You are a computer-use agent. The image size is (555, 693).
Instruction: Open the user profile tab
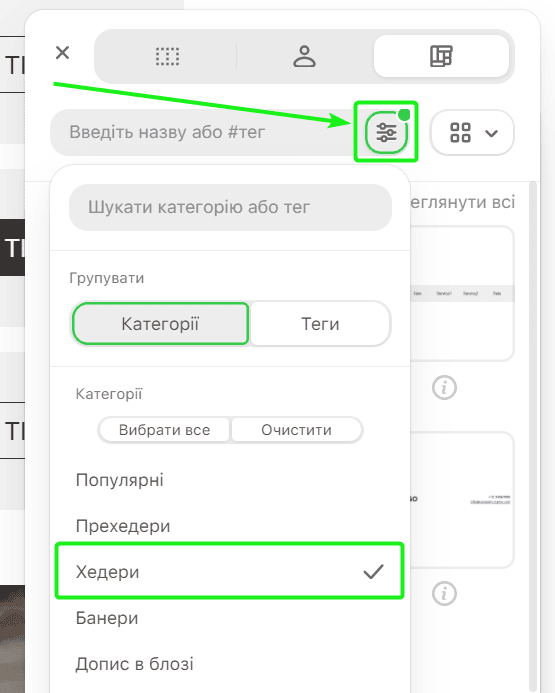pos(304,57)
